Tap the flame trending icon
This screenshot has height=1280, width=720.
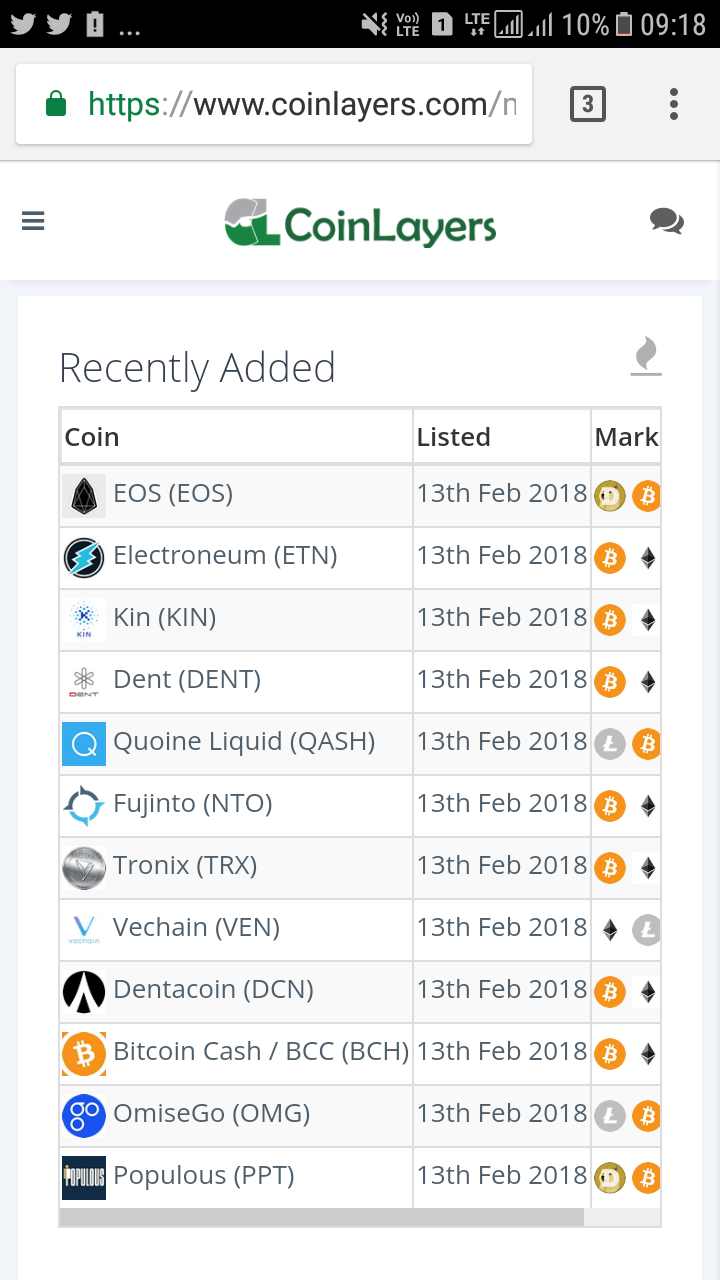click(x=646, y=357)
